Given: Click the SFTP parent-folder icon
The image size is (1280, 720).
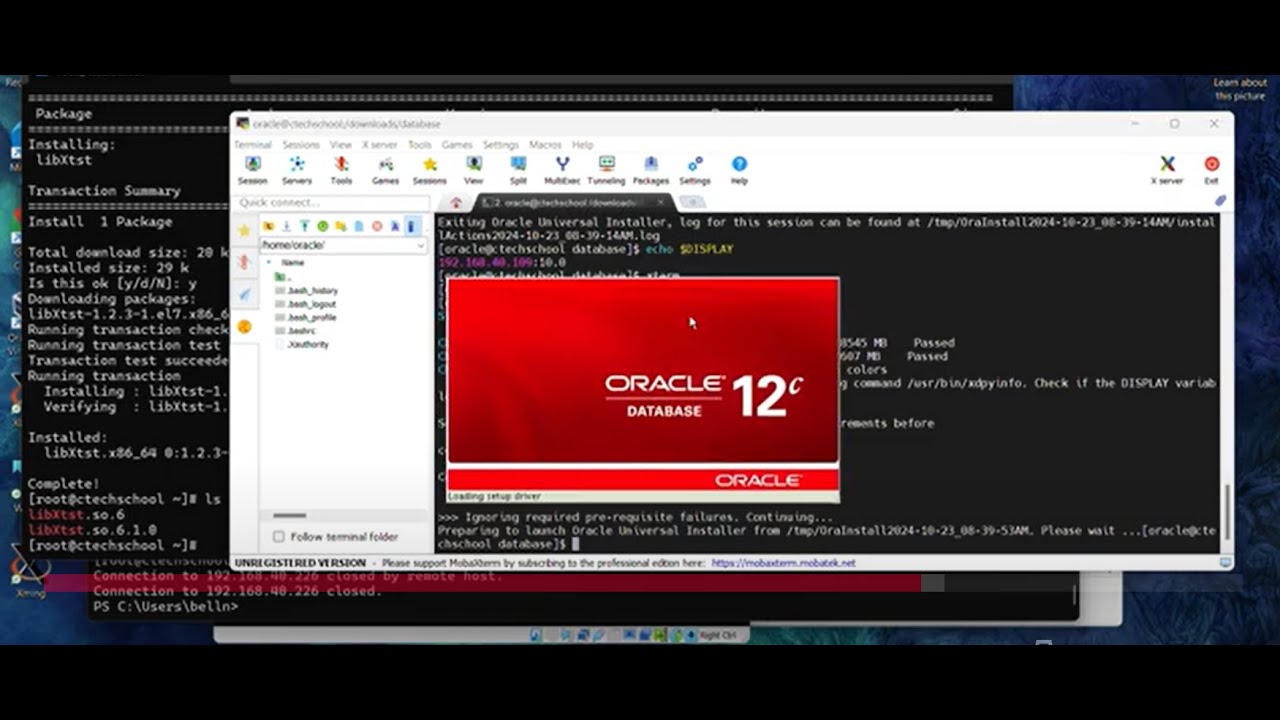Looking at the screenshot, I should (269, 227).
